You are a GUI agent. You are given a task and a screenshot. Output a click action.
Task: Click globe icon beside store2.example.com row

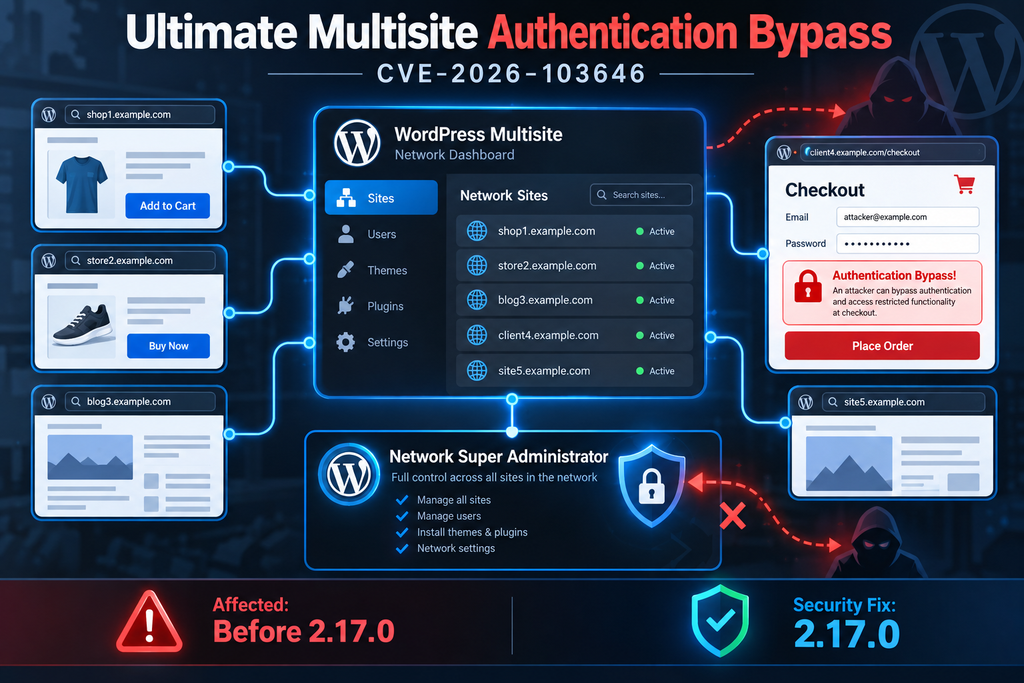[x=477, y=265]
